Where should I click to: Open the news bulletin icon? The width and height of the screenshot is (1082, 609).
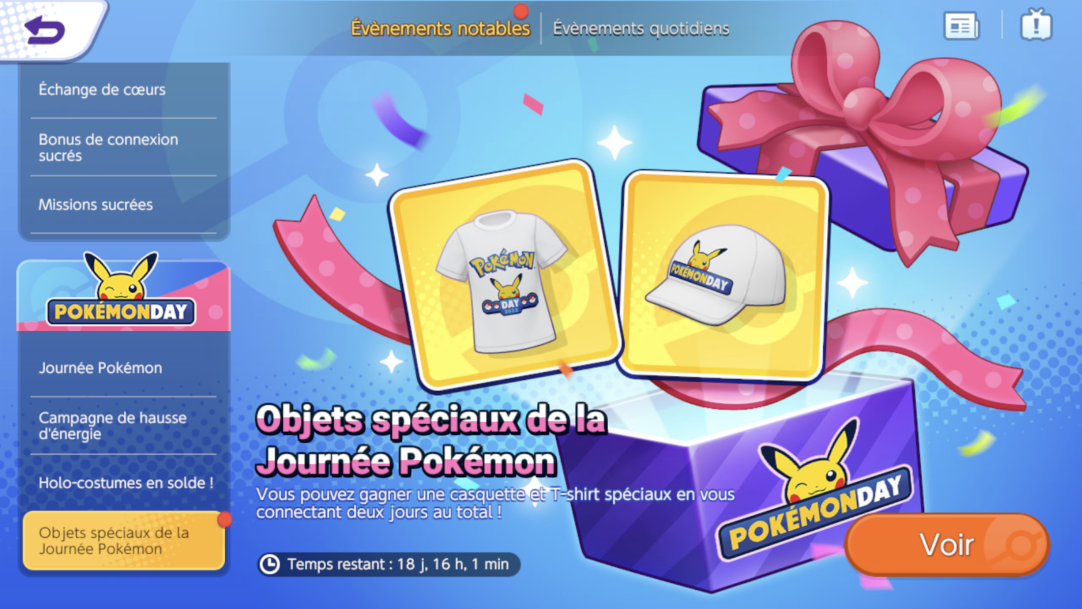click(961, 26)
